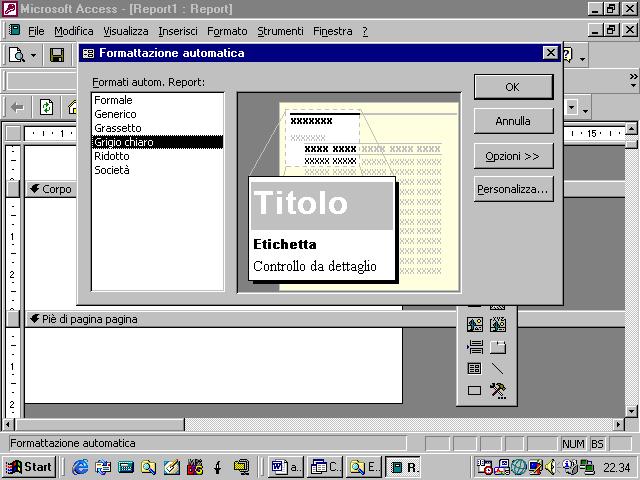Switch to the C. taskbar button
Image resolution: width=640 pixels, height=480 pixels.
point(324,467)
